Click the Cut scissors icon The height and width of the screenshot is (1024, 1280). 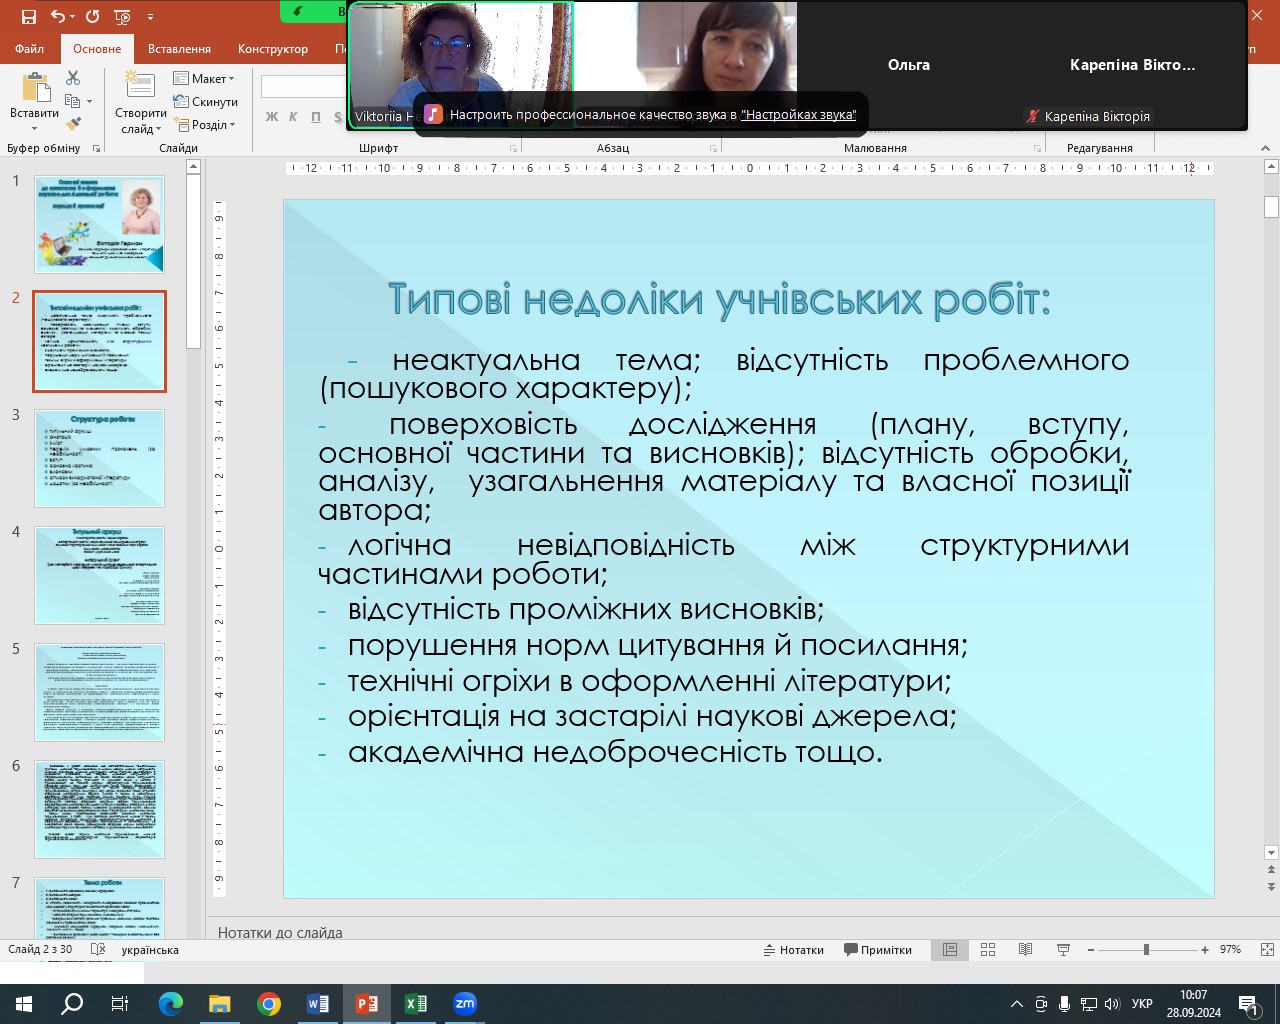pos(73,78)
